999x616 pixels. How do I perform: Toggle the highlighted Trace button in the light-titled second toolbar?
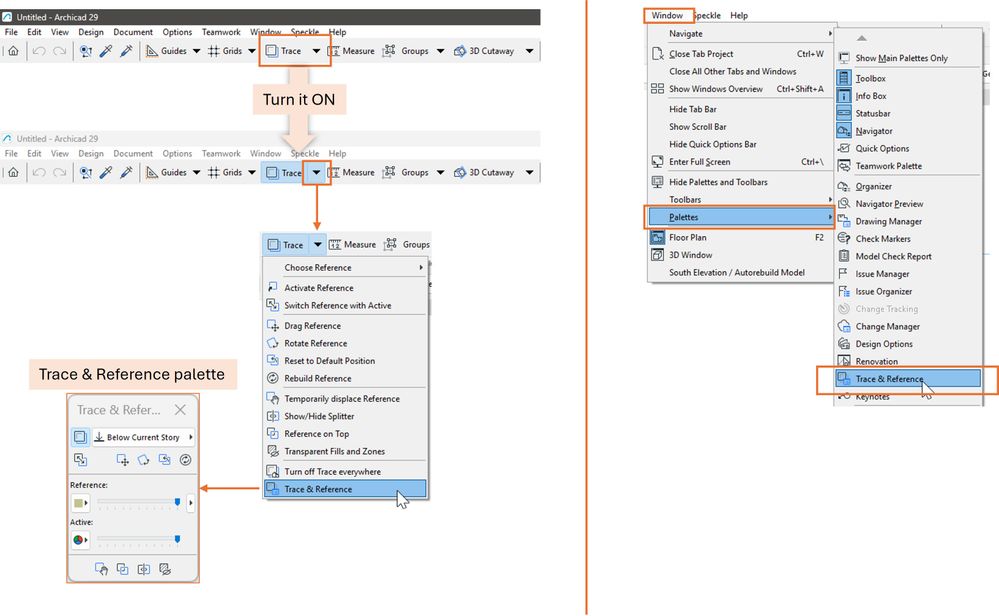(284, 173)
